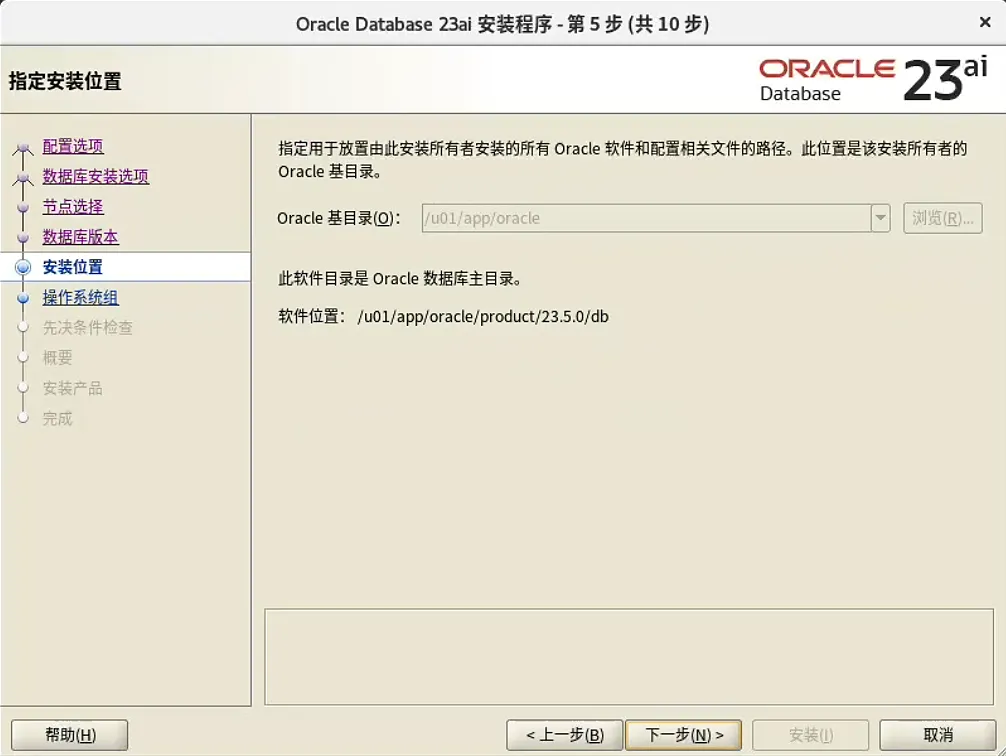Click the highlighted 安装位置 step icon
Viewport: 1006px width, 756px height.
[x=24, y=267]
